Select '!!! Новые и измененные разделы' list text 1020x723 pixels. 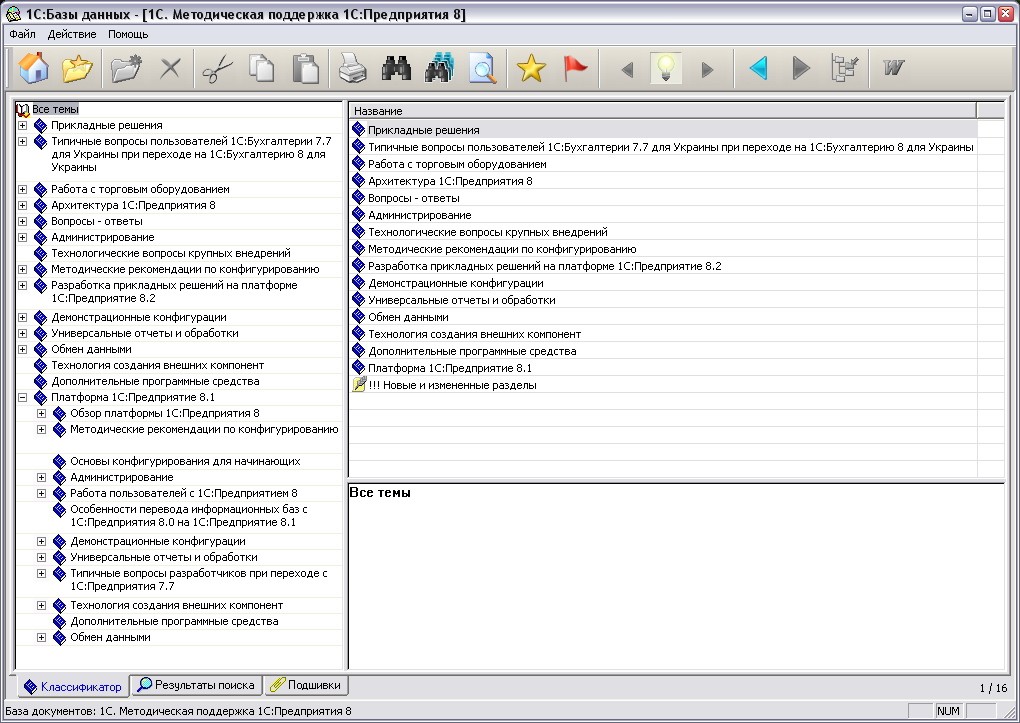pyautogui.click(x=452, y=385)
